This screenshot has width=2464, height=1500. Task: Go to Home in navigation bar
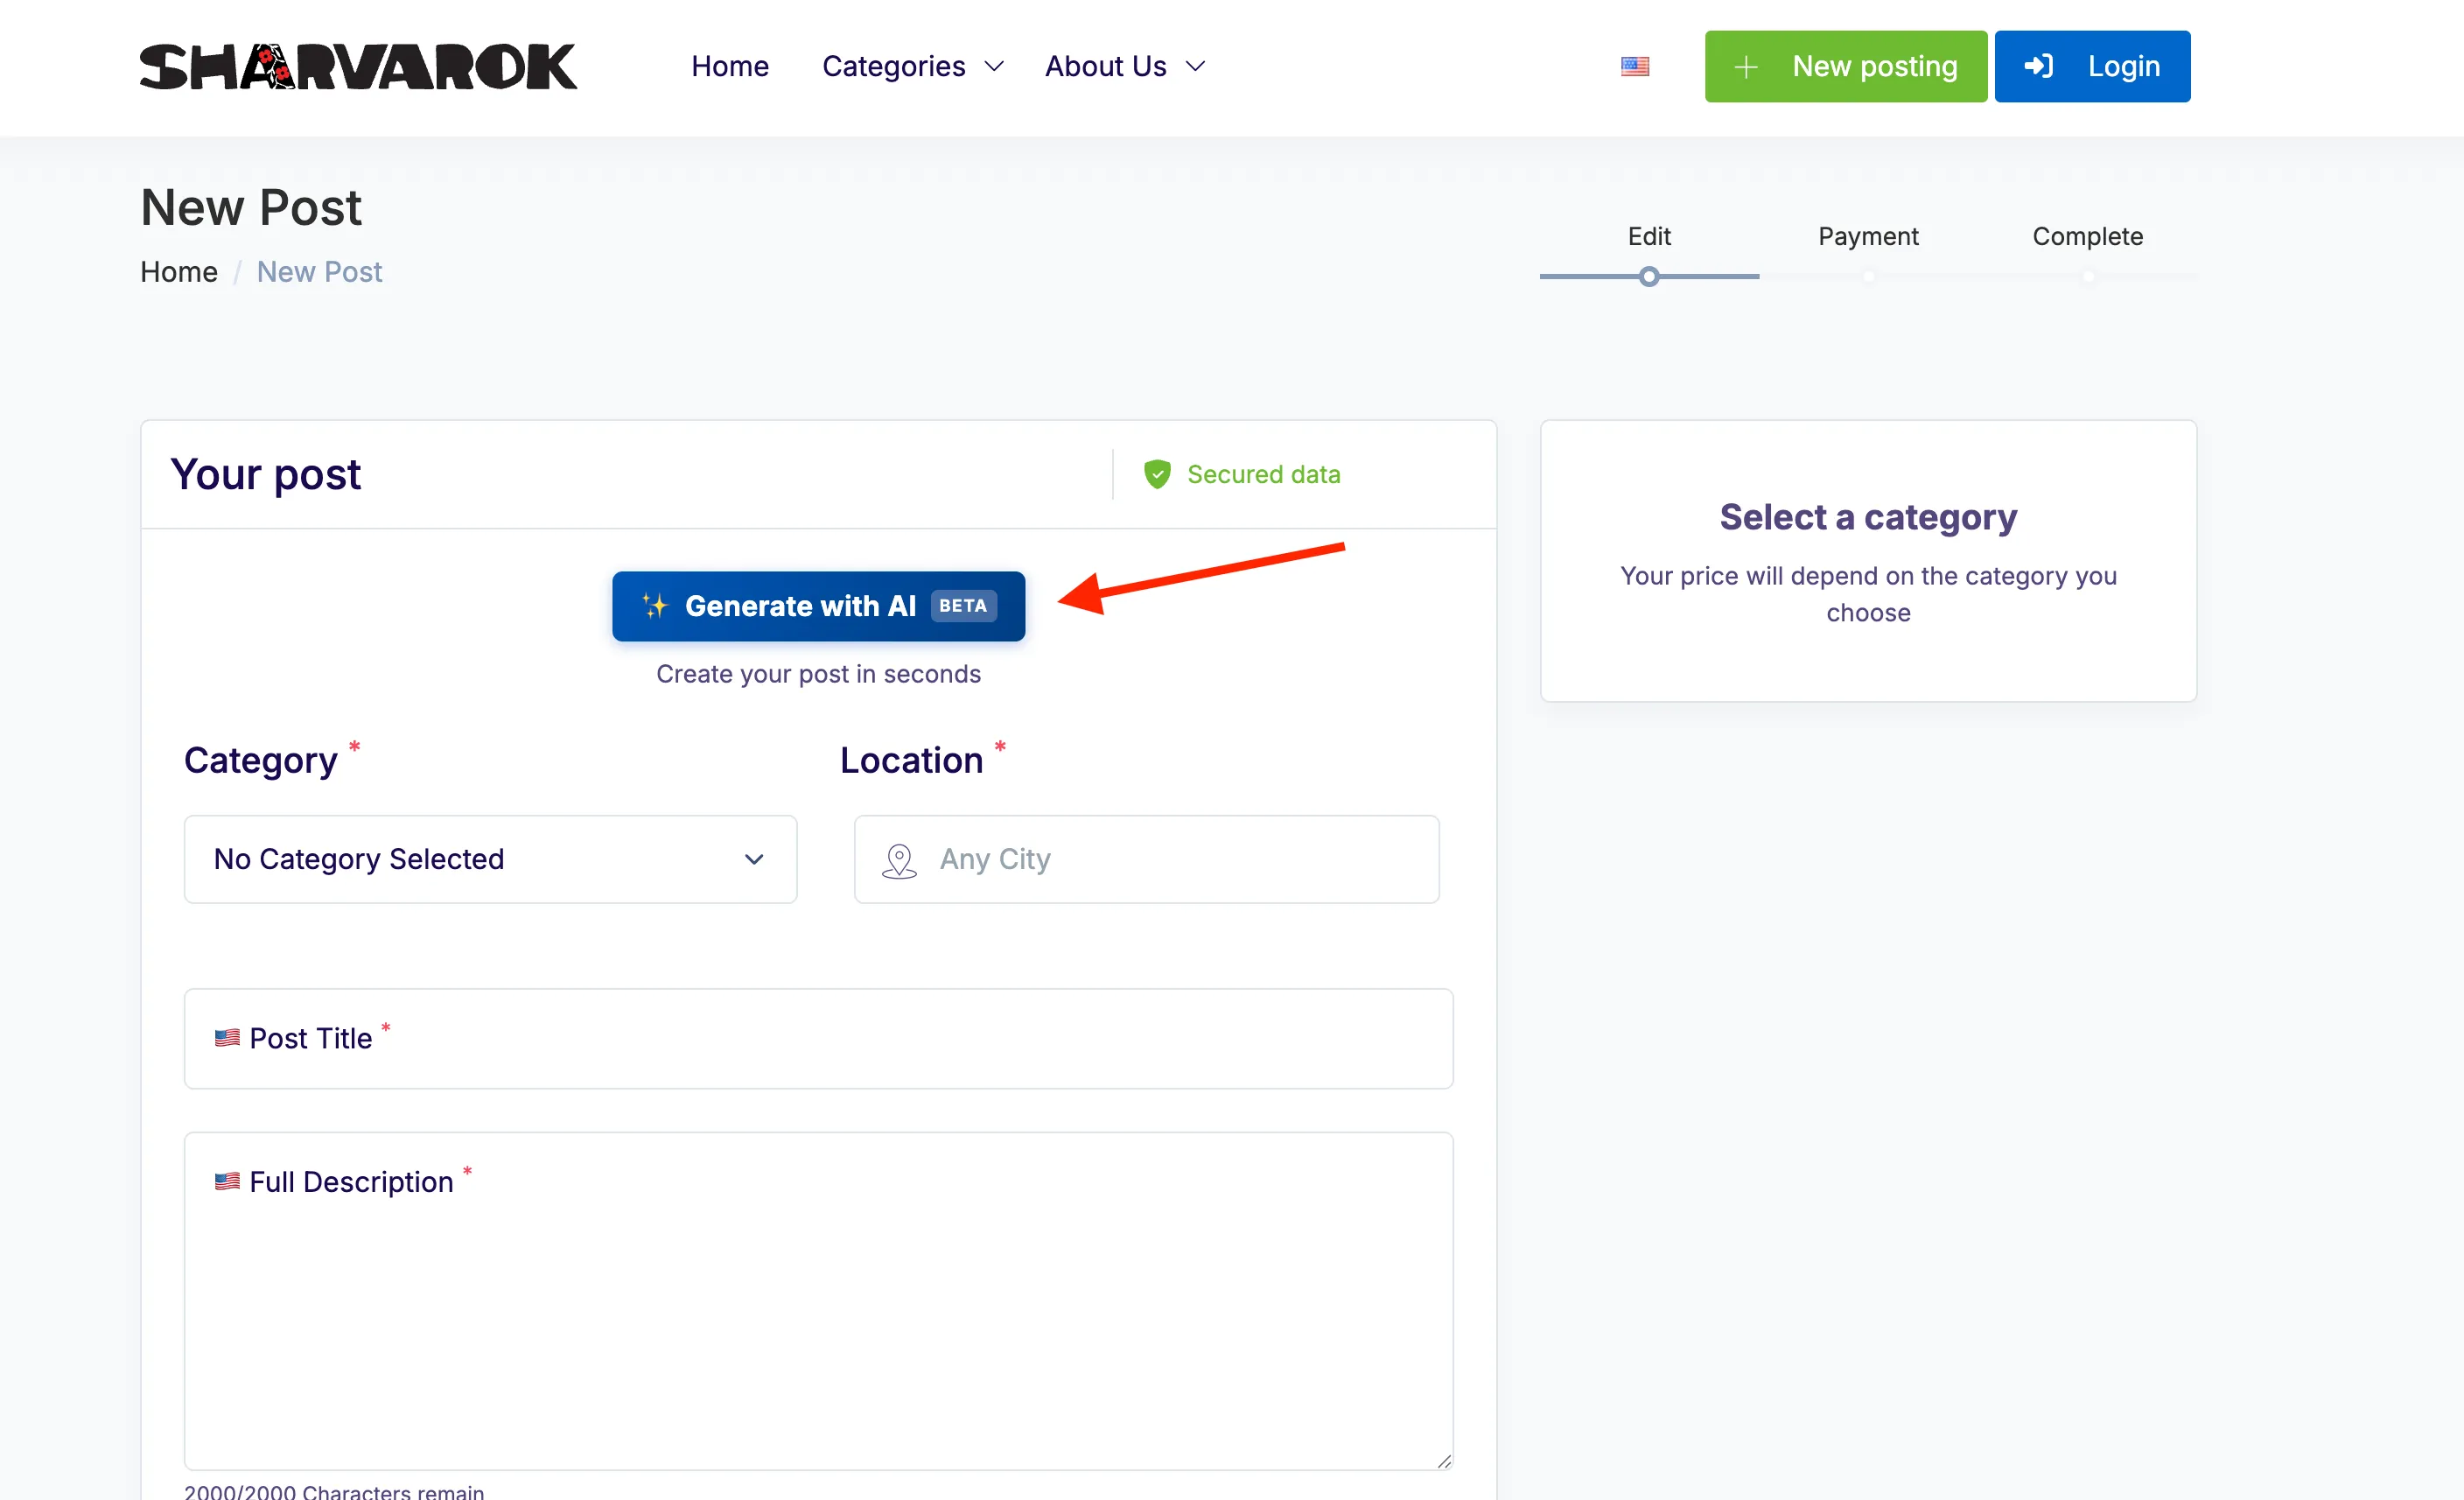point(729,66)
